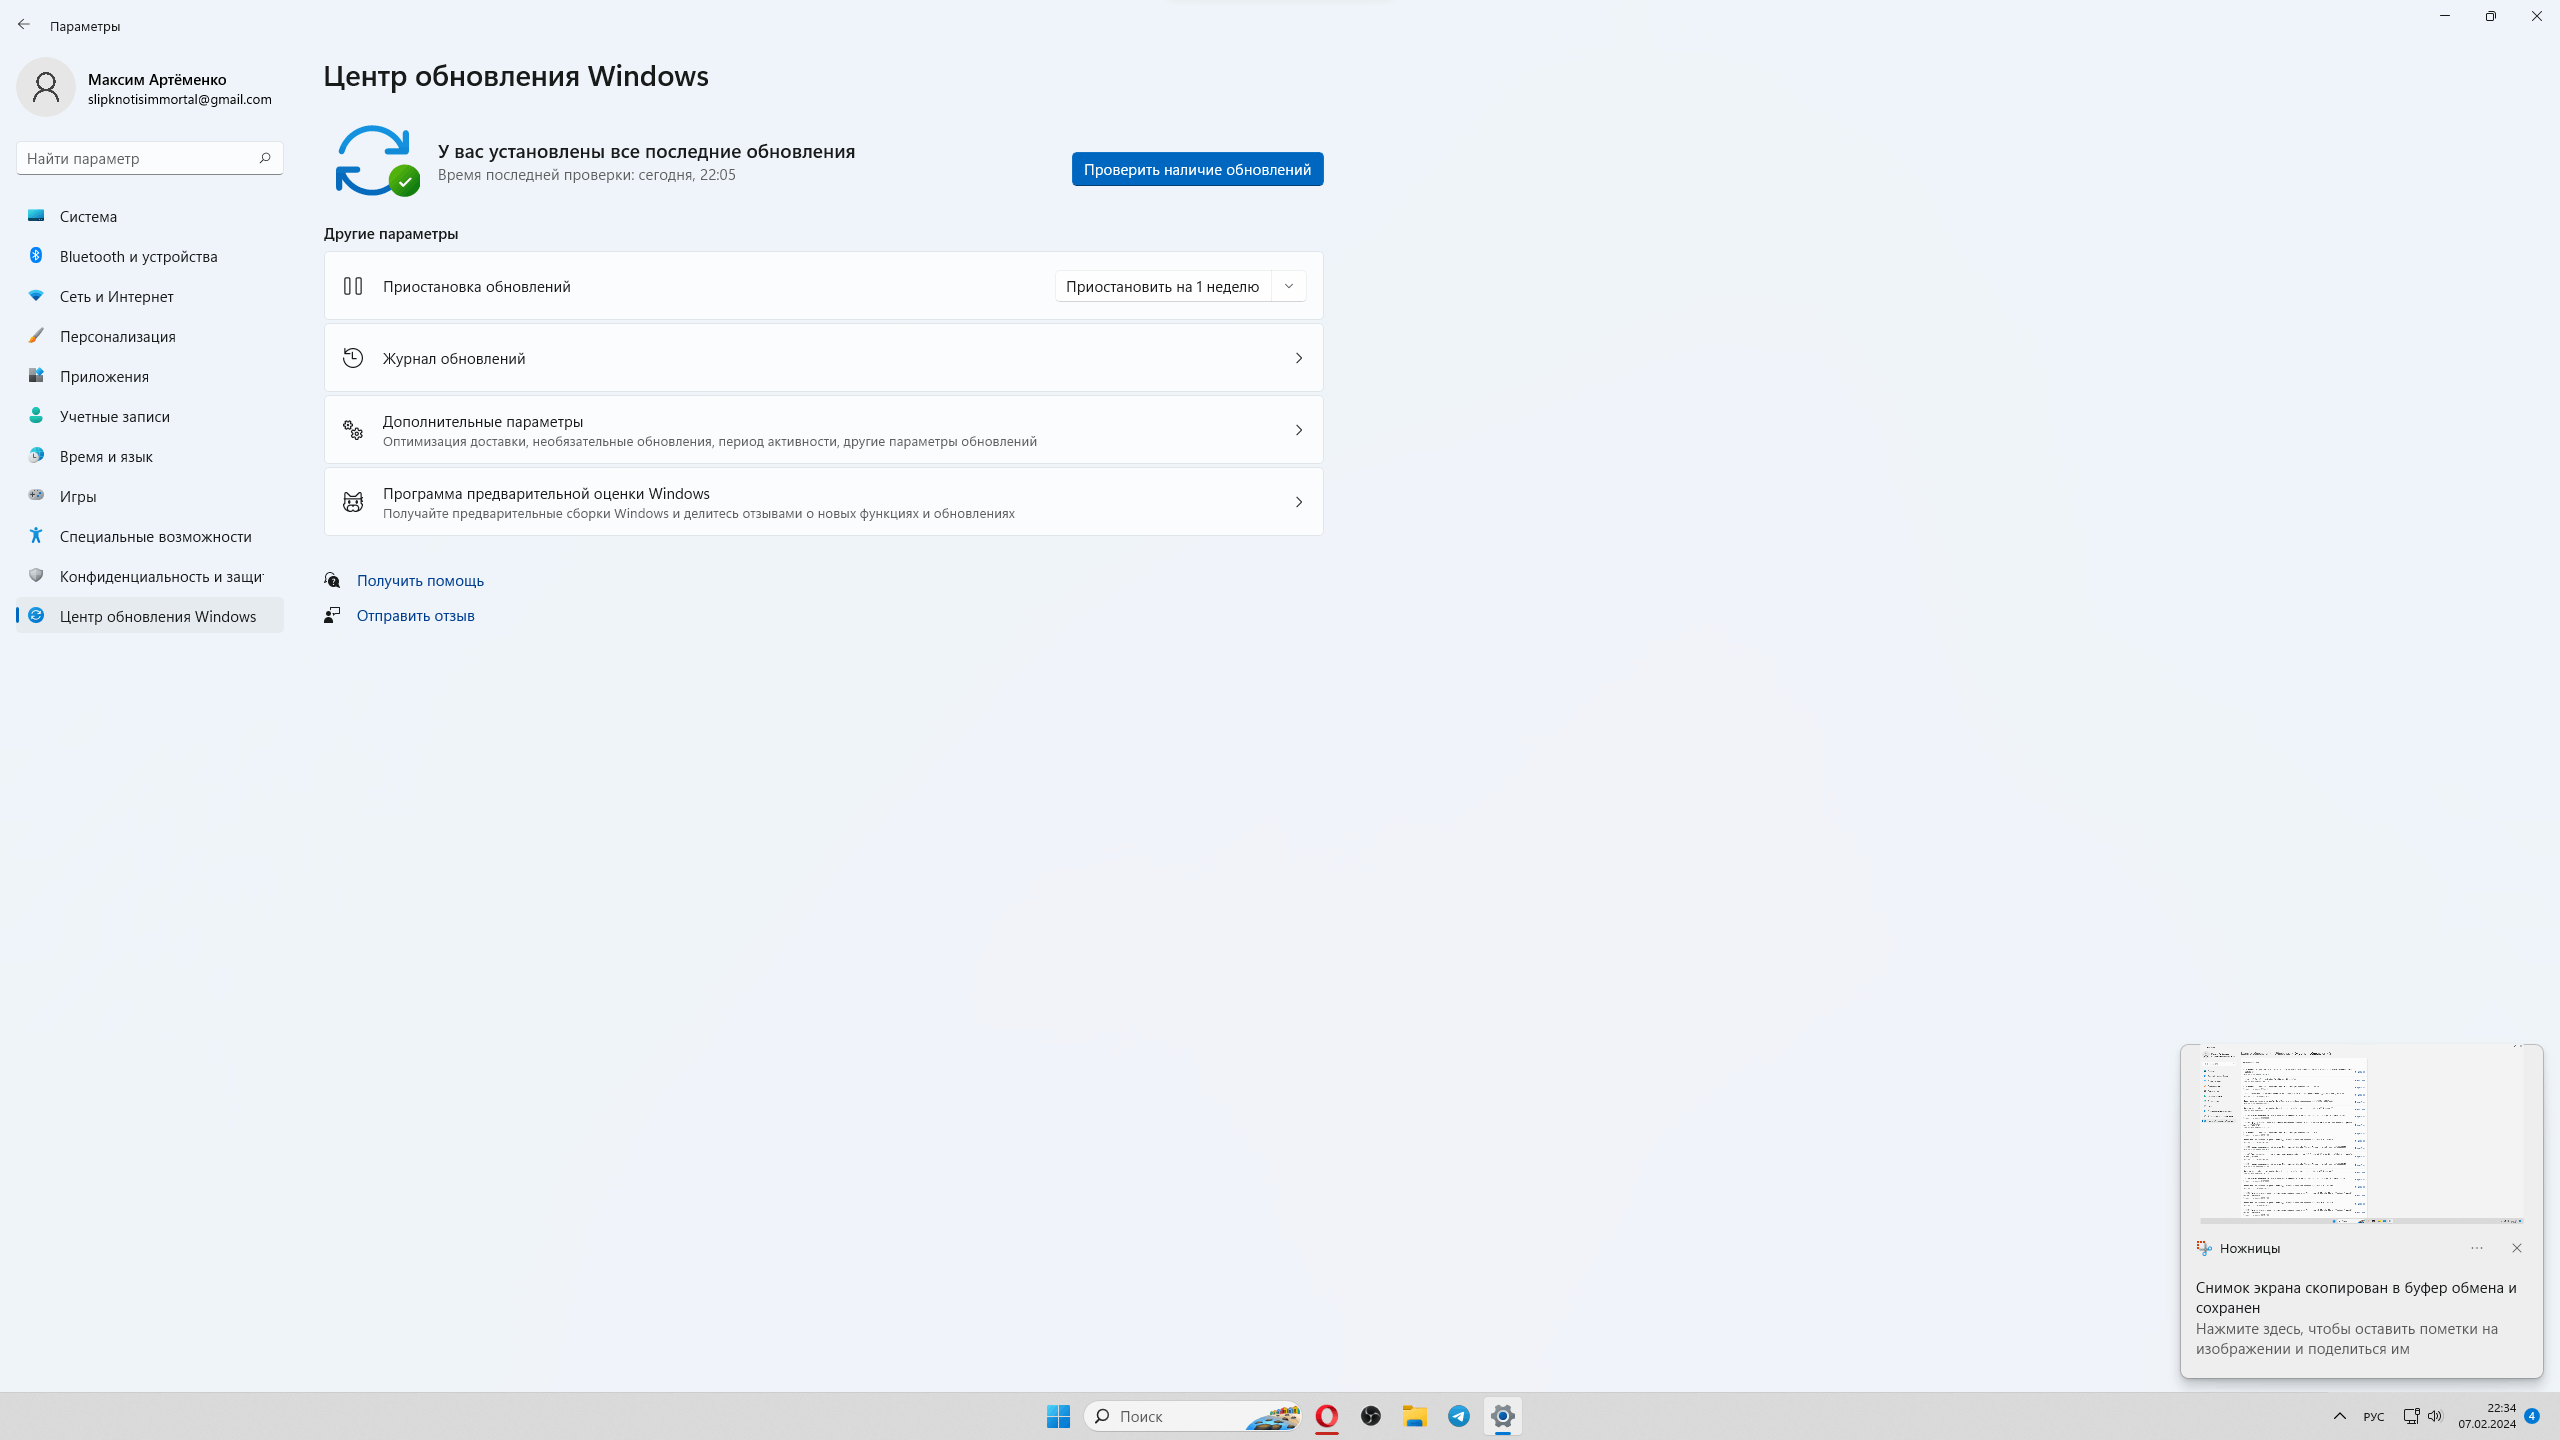Click email slipknotisimmortal@gmail.com
Image resolution: width=2560 pixels, height=1440 pixels.
coord(180,99)
